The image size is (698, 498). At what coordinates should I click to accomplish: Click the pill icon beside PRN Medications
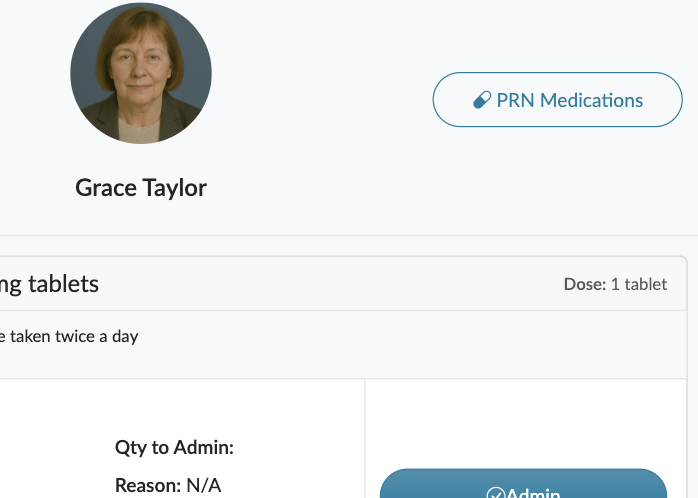click(482, 100)
